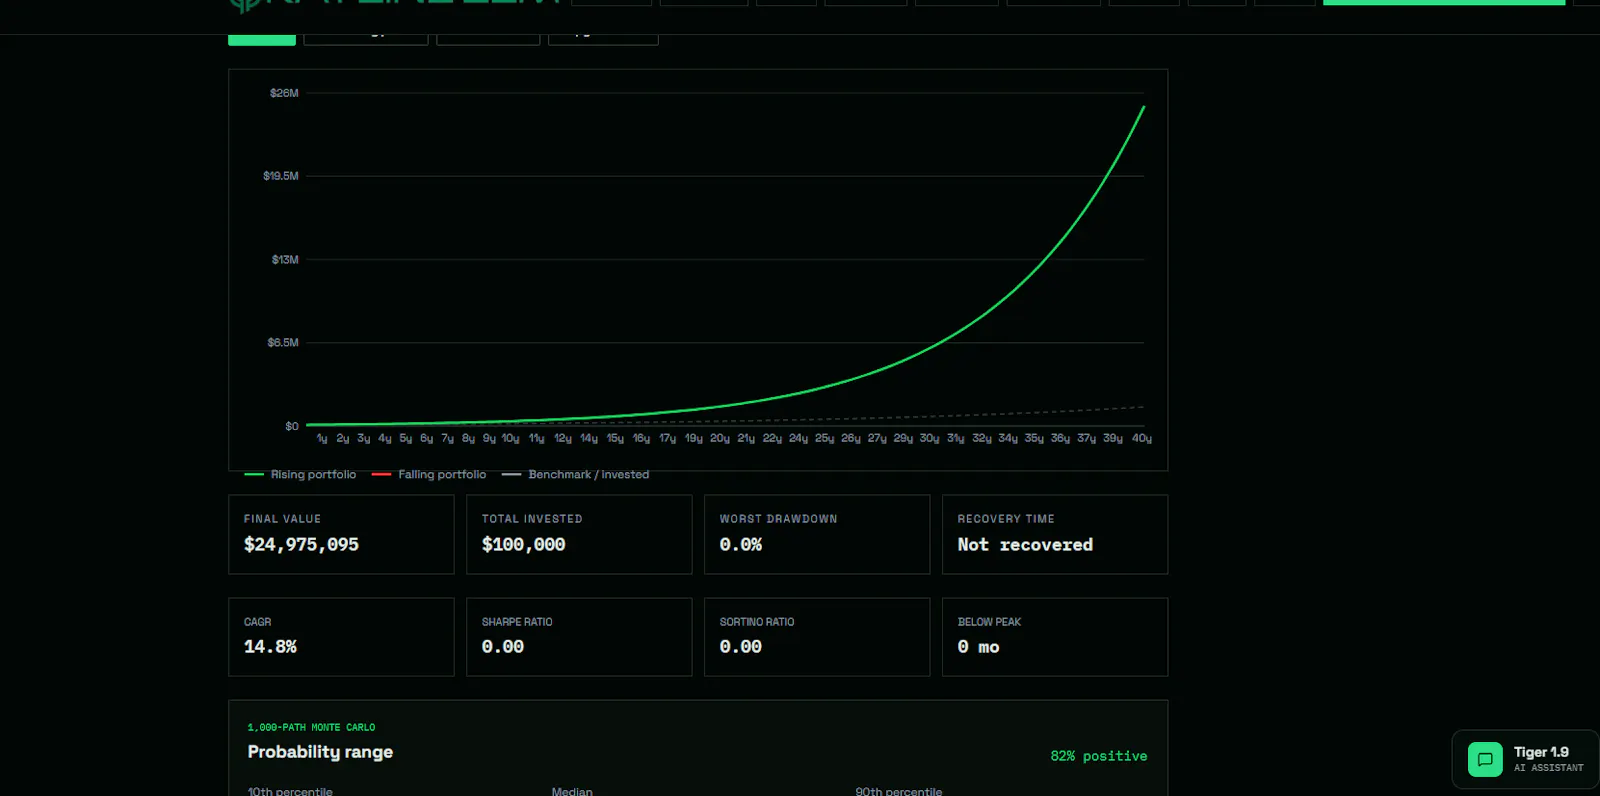Click the 10th percentile label
The image size is (1600, 796).
click(290, 791)
